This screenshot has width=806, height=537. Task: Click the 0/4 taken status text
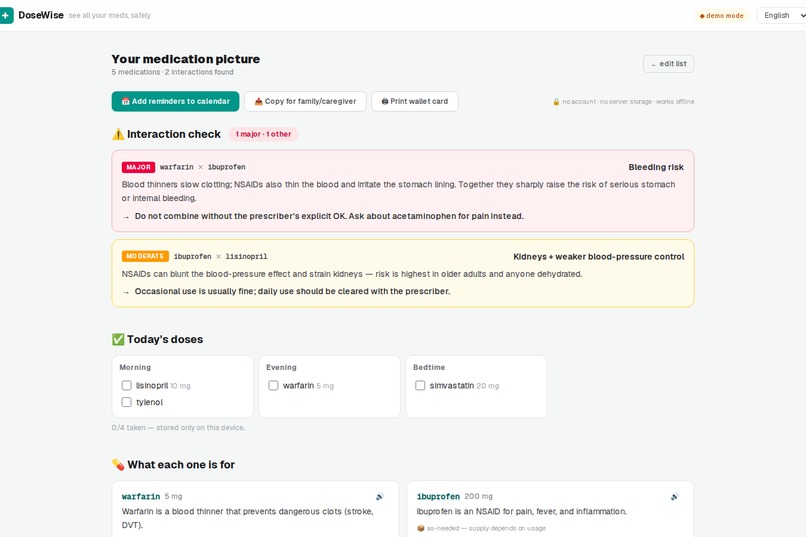178,428
